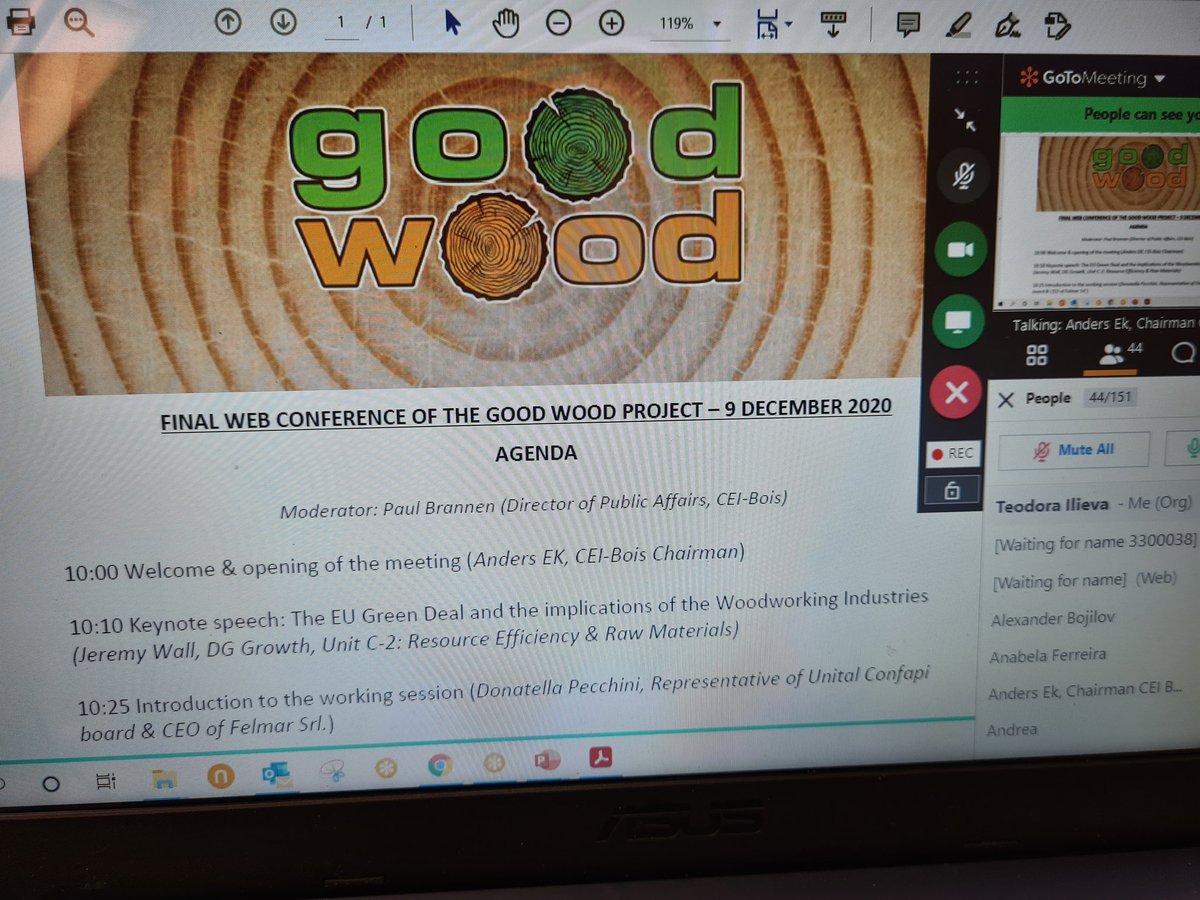The image size is (1200, 900).
Task: Leave meeting with the red X button
Action: coord(955,391)
